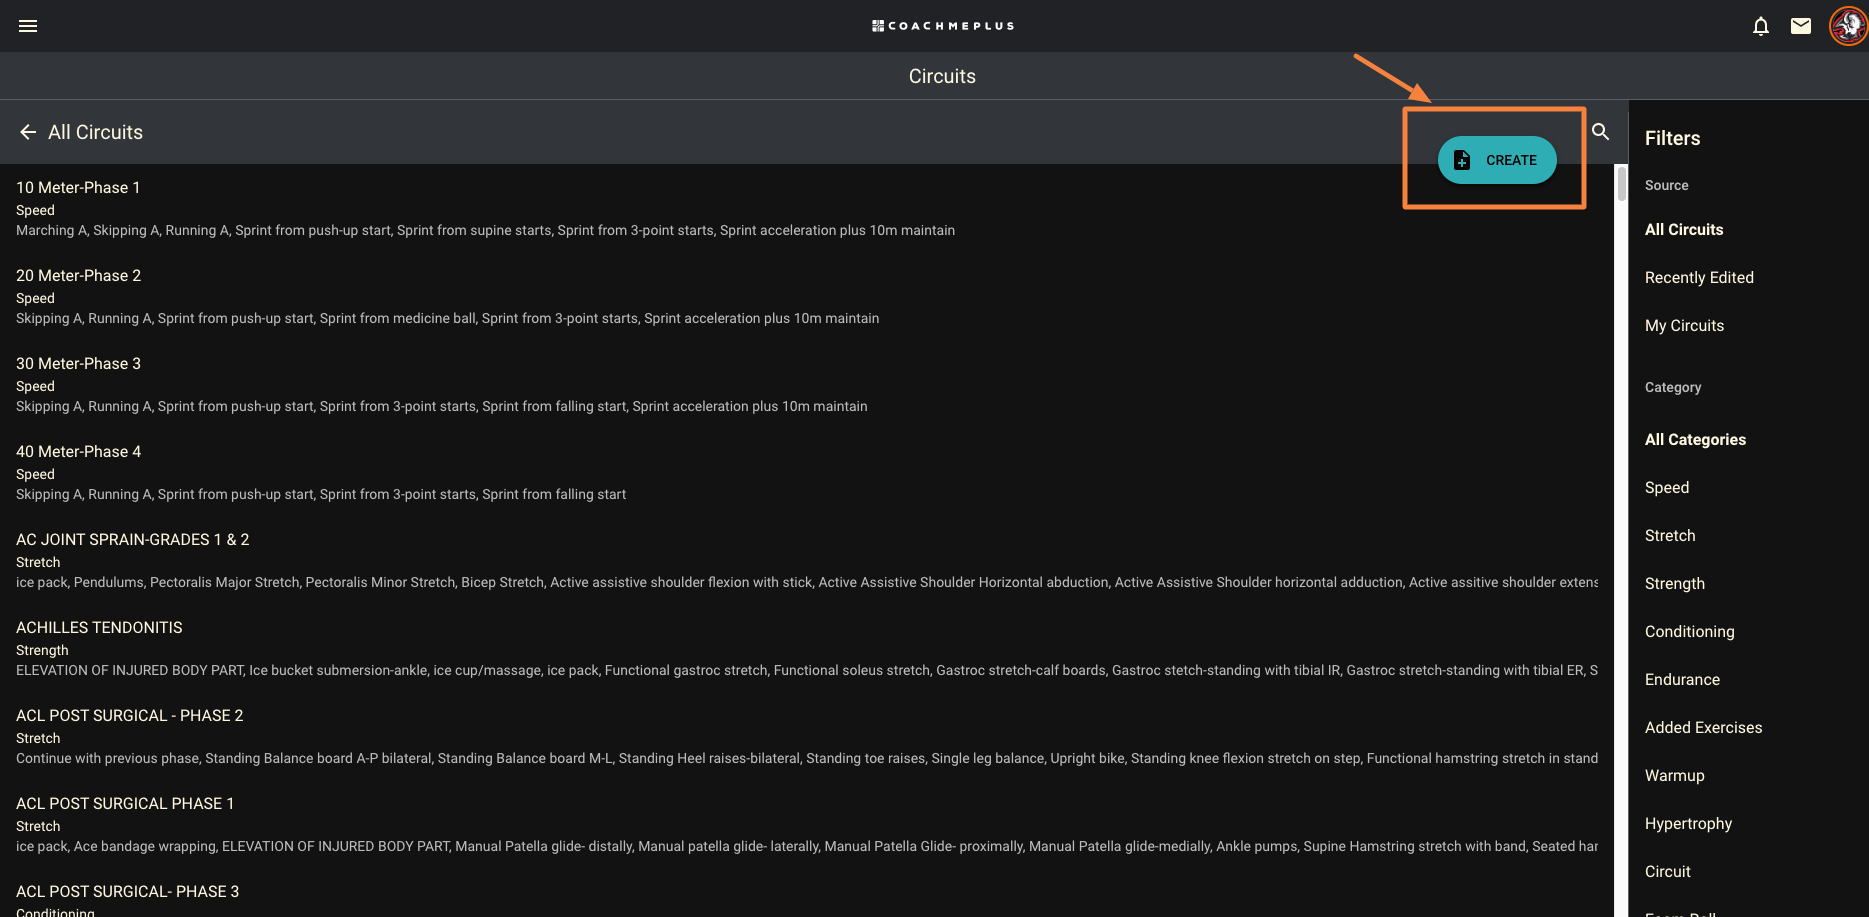The width and height of the screenshot is (1869, 917).
Task: Filter circuits by Hypertrophy category
Action: point(1688,823)
